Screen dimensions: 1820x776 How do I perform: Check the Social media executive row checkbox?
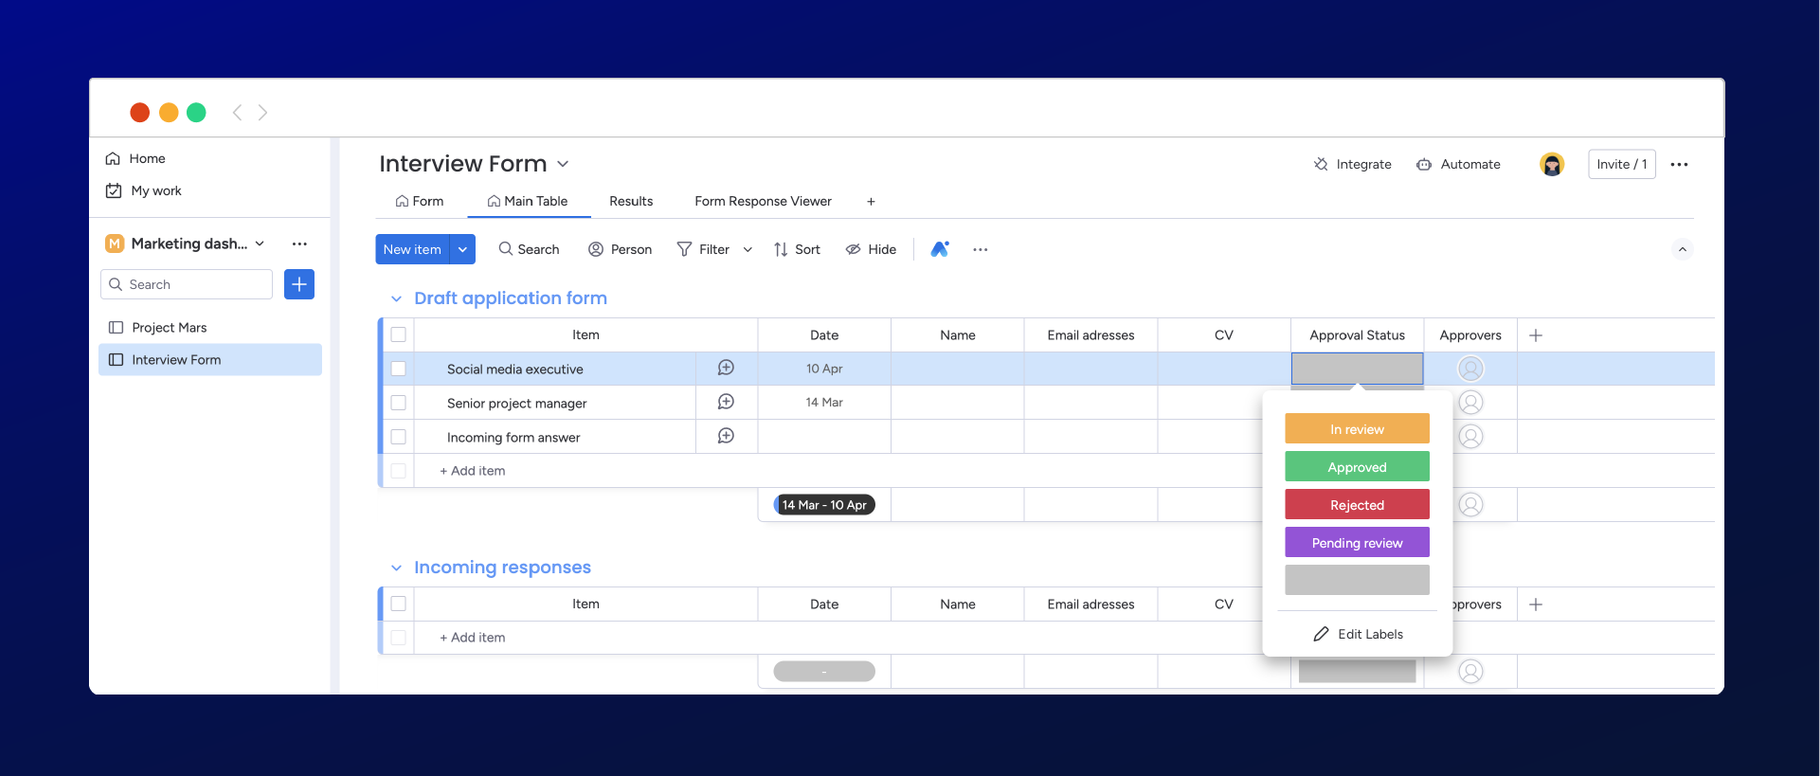tap(398, 369)
